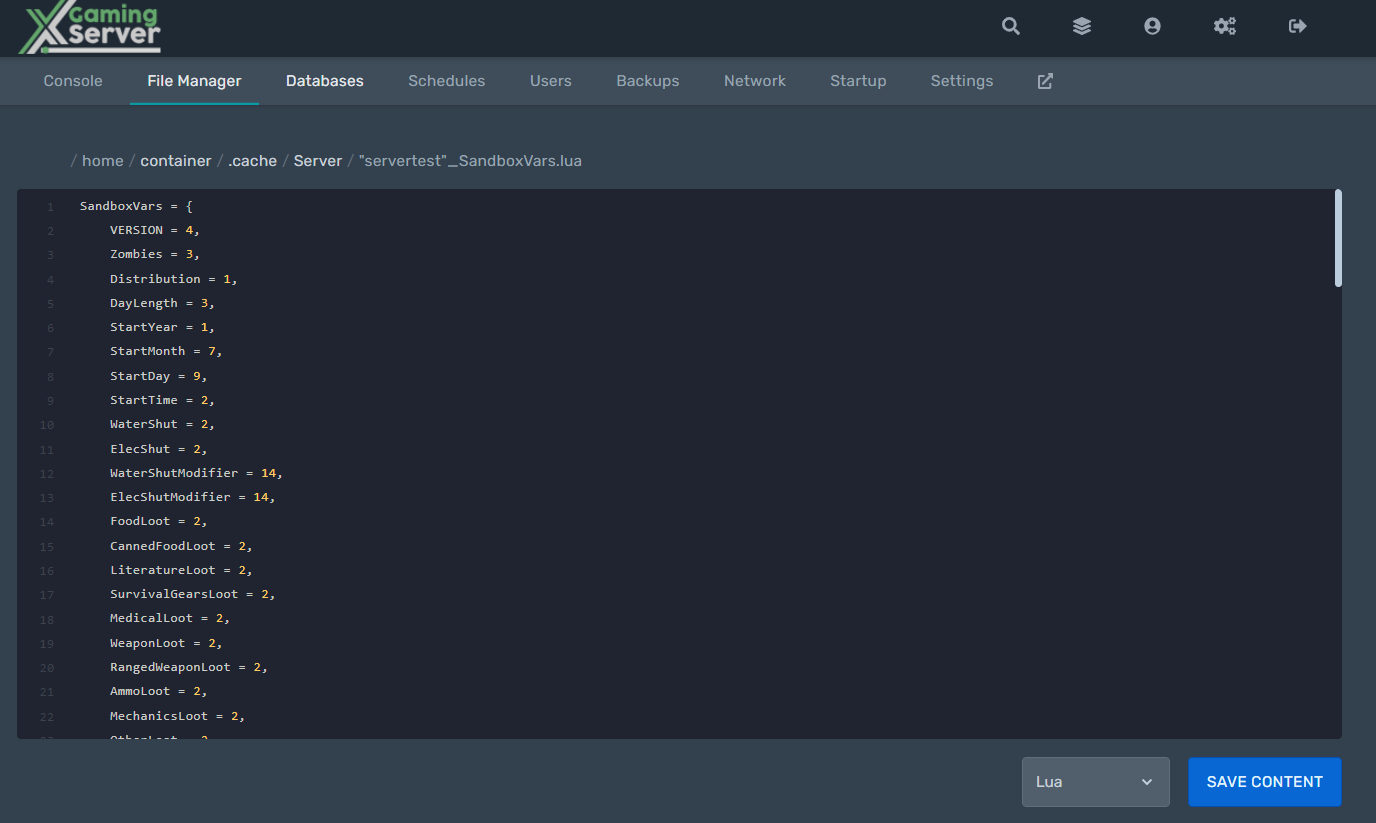
Task: Open external link icon in navigation bar
Action: click(x=1045, y=81)
